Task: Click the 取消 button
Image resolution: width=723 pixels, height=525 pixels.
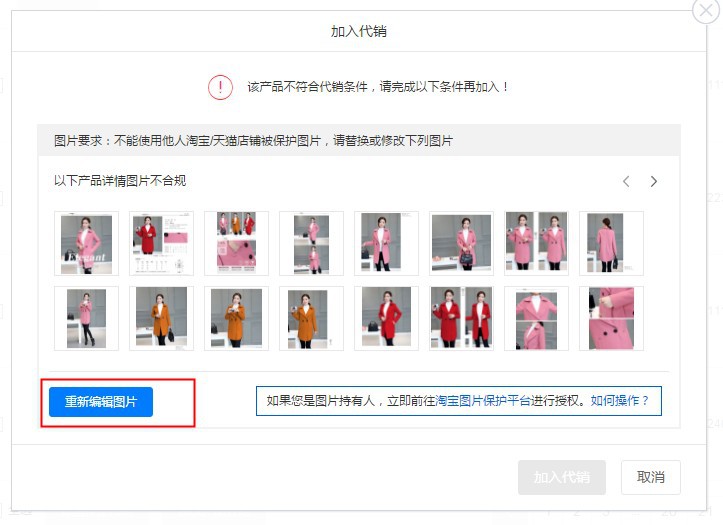Action: click(x=651, y=477)
